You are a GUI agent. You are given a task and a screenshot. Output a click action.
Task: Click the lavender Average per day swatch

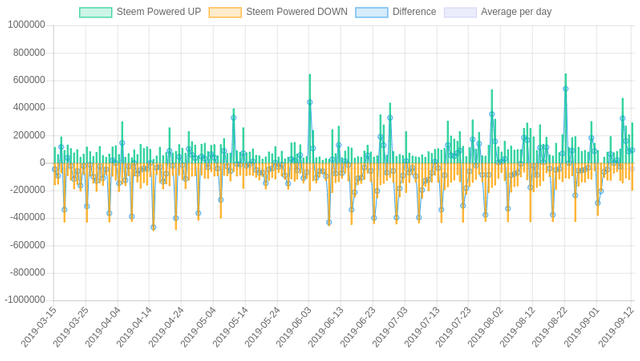pos(460,12)
